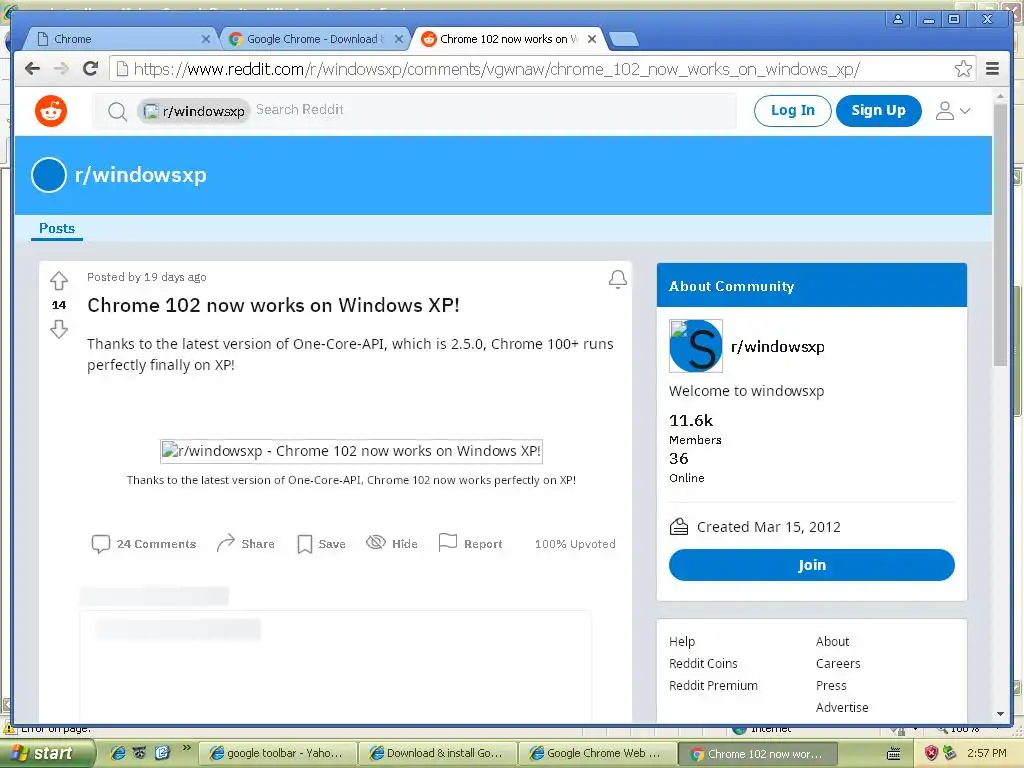Viewport: 1024px width, 768px height.
Task: Open a new tab button
Action: click(x=624, y=40)
